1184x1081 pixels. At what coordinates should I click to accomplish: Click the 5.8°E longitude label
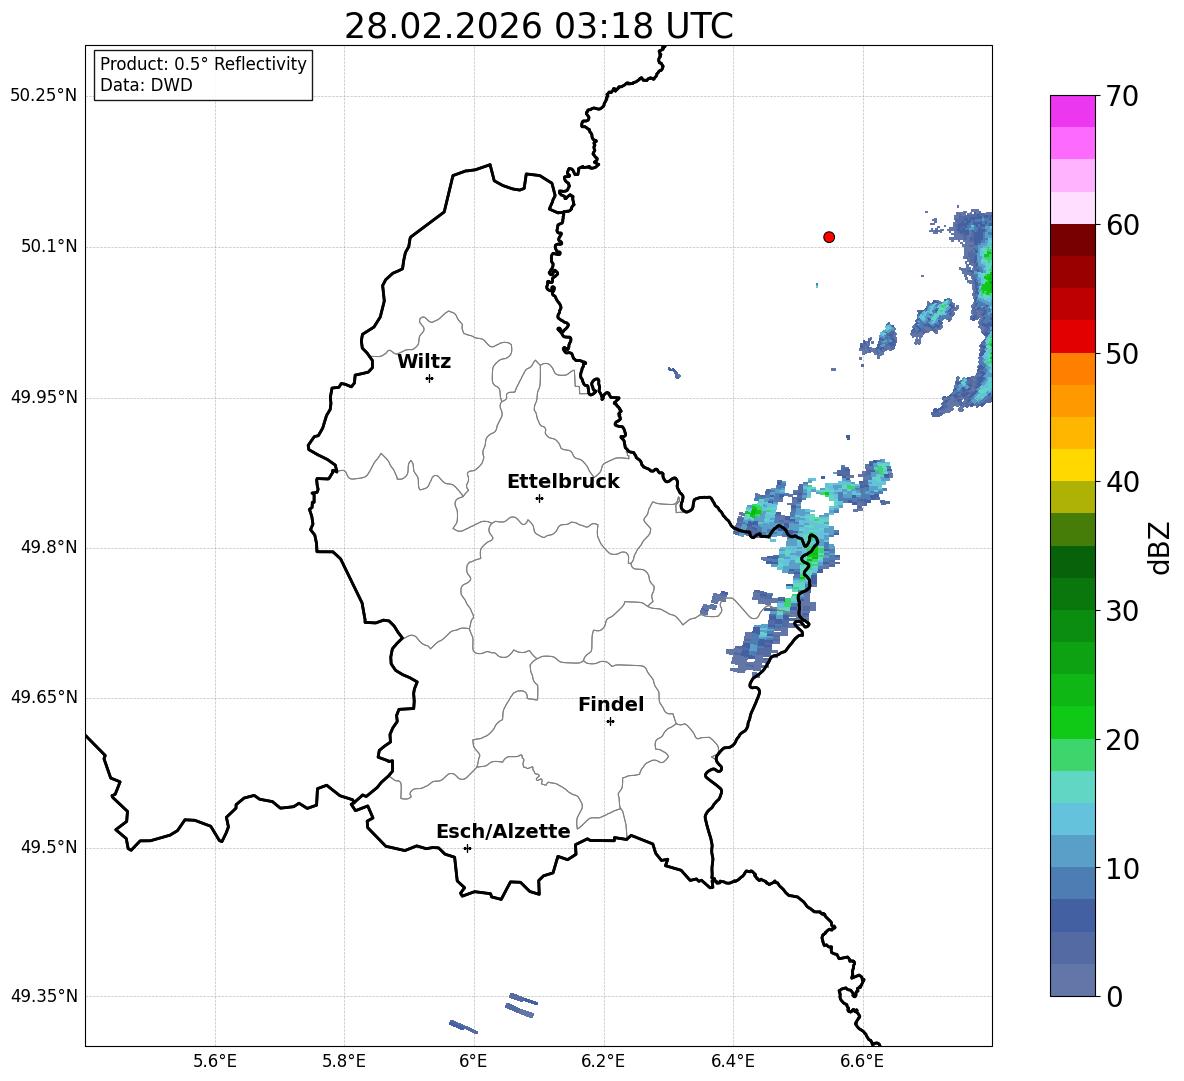click(x=344, y=1061)
